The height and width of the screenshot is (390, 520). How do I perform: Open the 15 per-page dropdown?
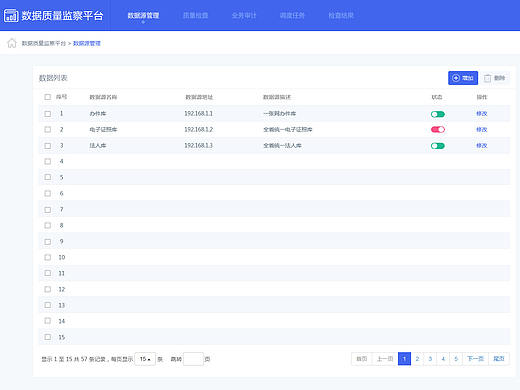[145, 359]
